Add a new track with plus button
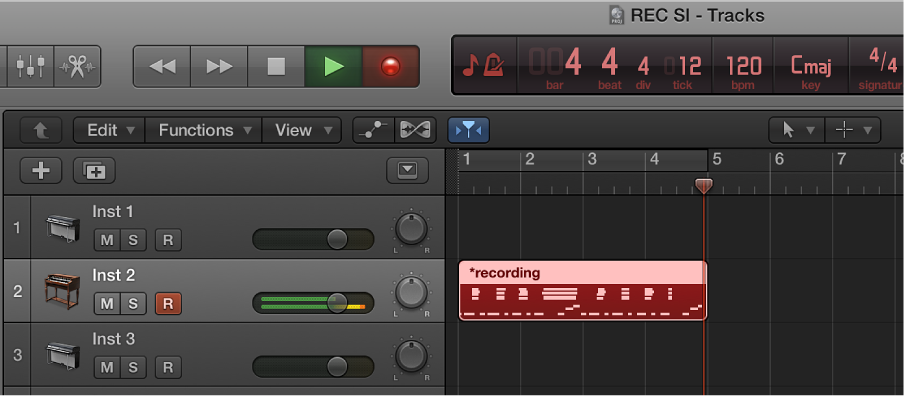The image size is (904, 396). [41, 171]
